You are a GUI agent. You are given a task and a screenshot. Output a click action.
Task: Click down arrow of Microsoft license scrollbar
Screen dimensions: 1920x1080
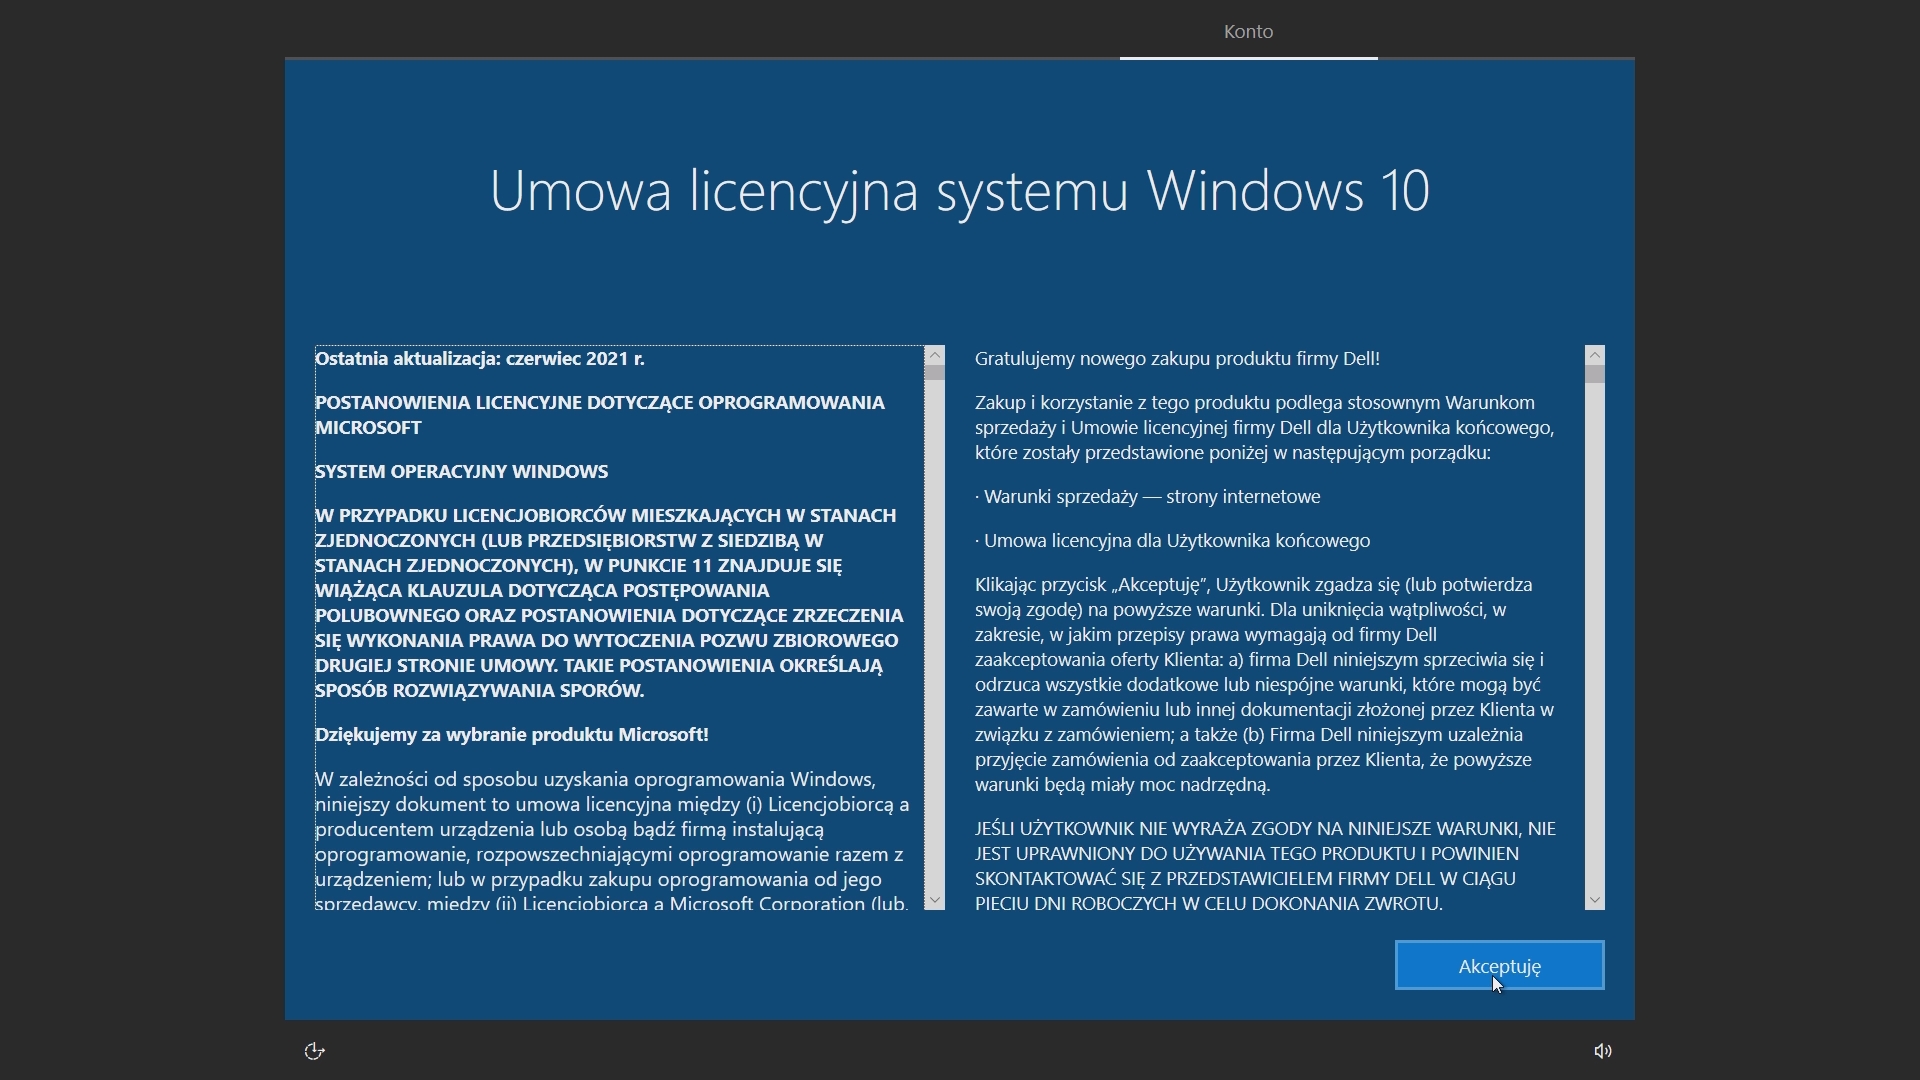(x=935, y=900)
